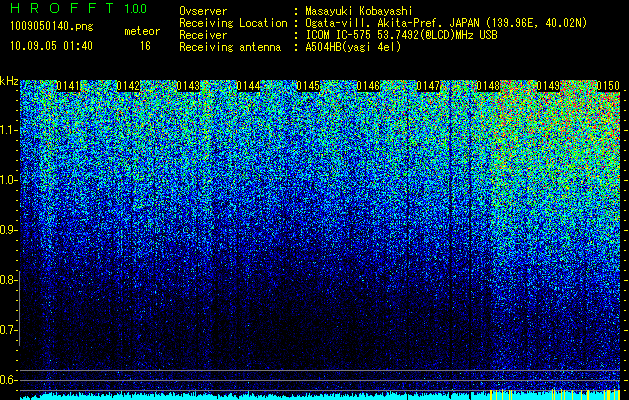The width and height of the screenshot is (629, 400).
Task: Click the A504HB(yagi 4el) antenna text
Action: point(353,47)
